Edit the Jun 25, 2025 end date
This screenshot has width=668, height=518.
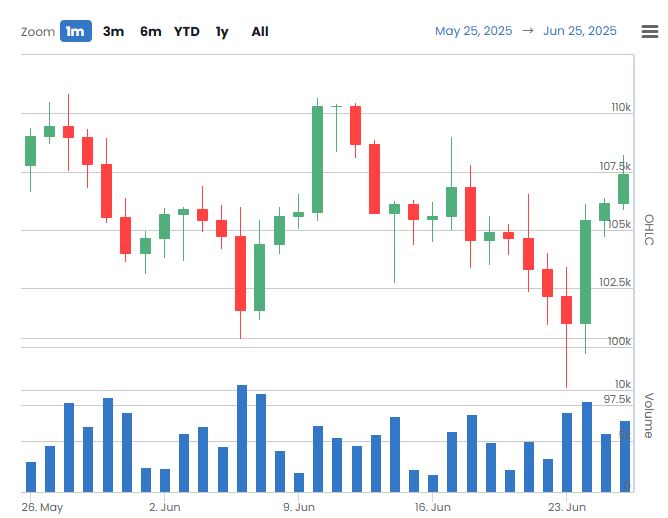coord(580,31)
